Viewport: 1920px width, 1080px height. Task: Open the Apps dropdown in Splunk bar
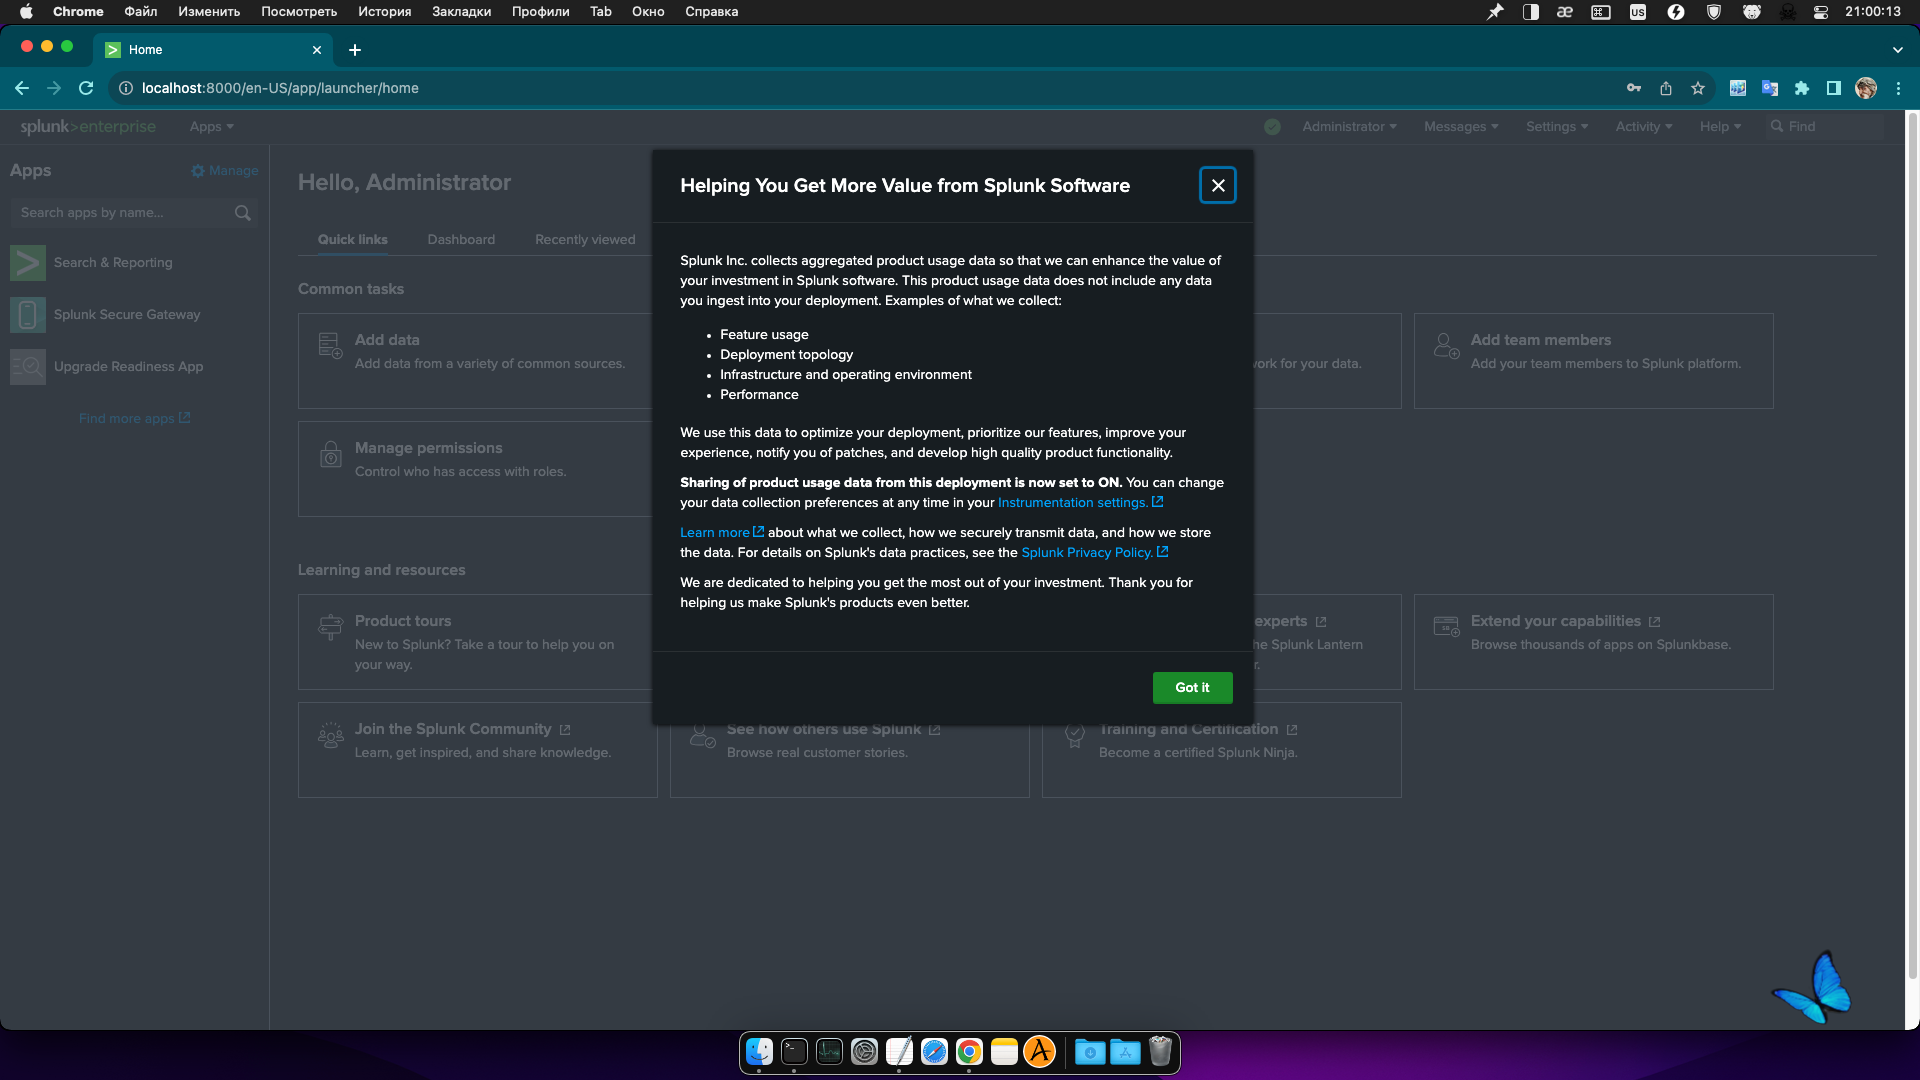coord(211,127)
